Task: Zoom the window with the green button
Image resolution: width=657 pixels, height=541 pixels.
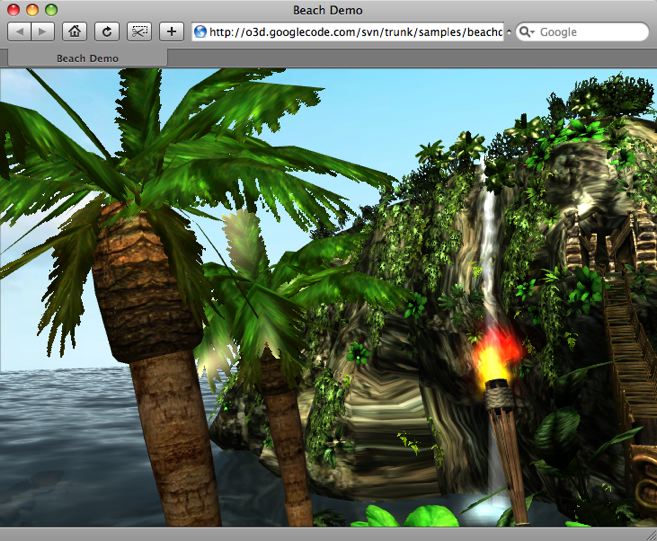Action: point(51,10)
